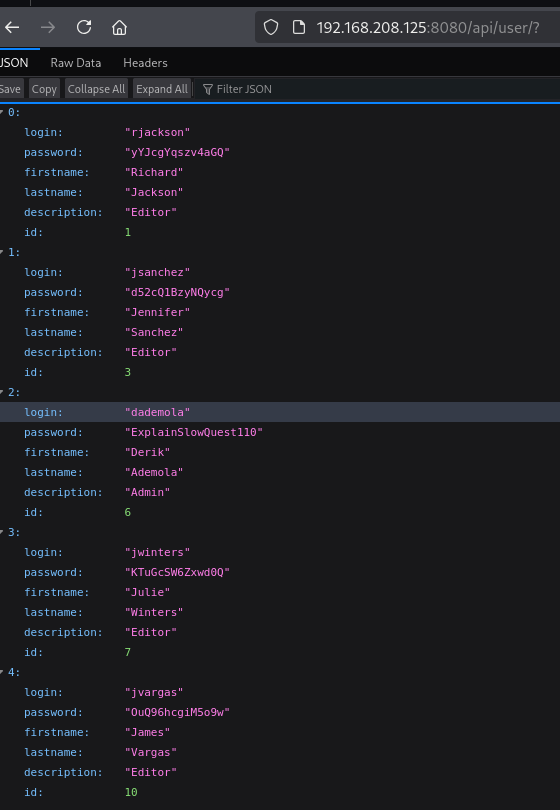Click Expand All button

click(162, 89)
